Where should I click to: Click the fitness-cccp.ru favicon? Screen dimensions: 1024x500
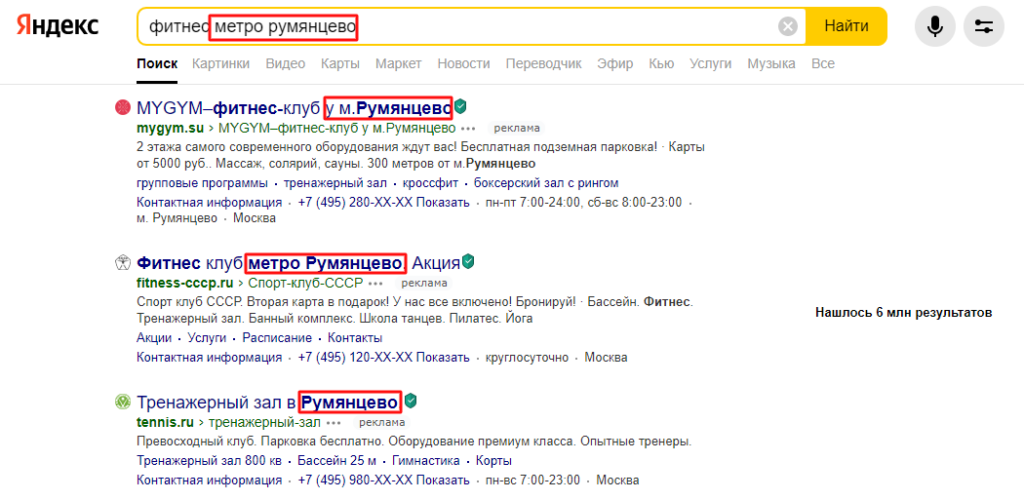(122, 263)
